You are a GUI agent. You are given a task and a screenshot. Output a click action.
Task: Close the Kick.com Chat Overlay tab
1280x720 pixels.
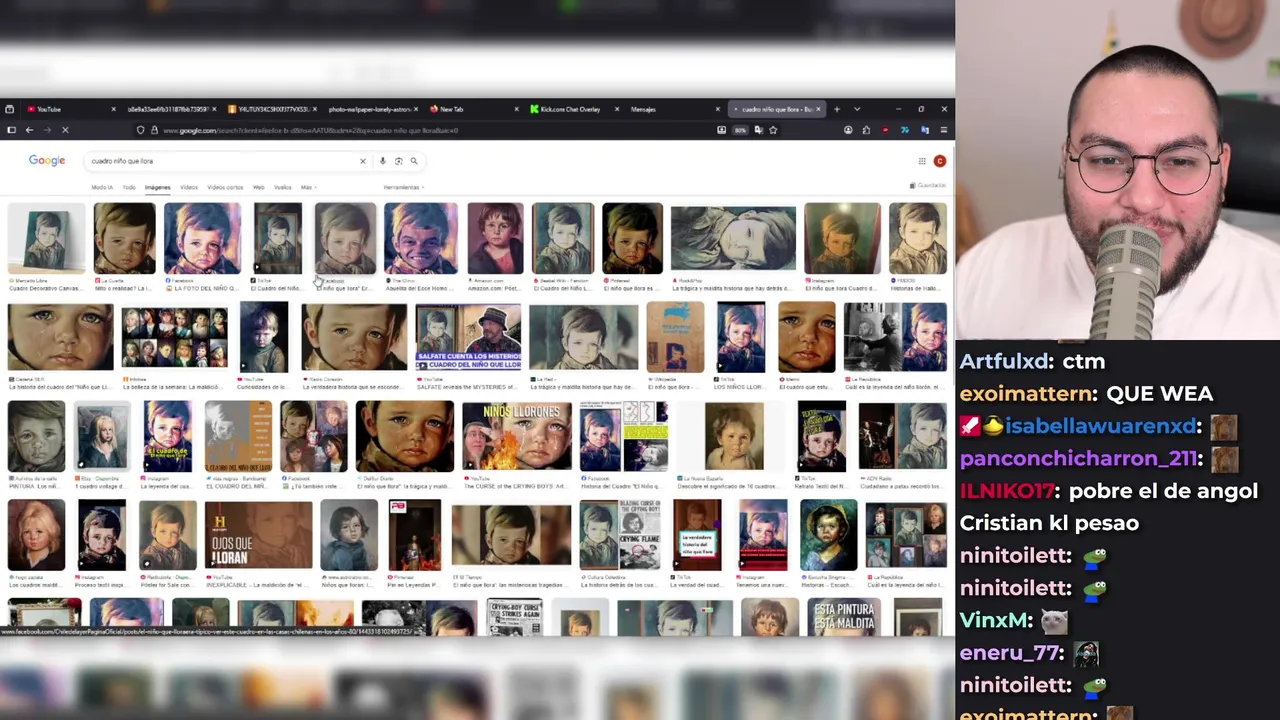pos(617,109)
